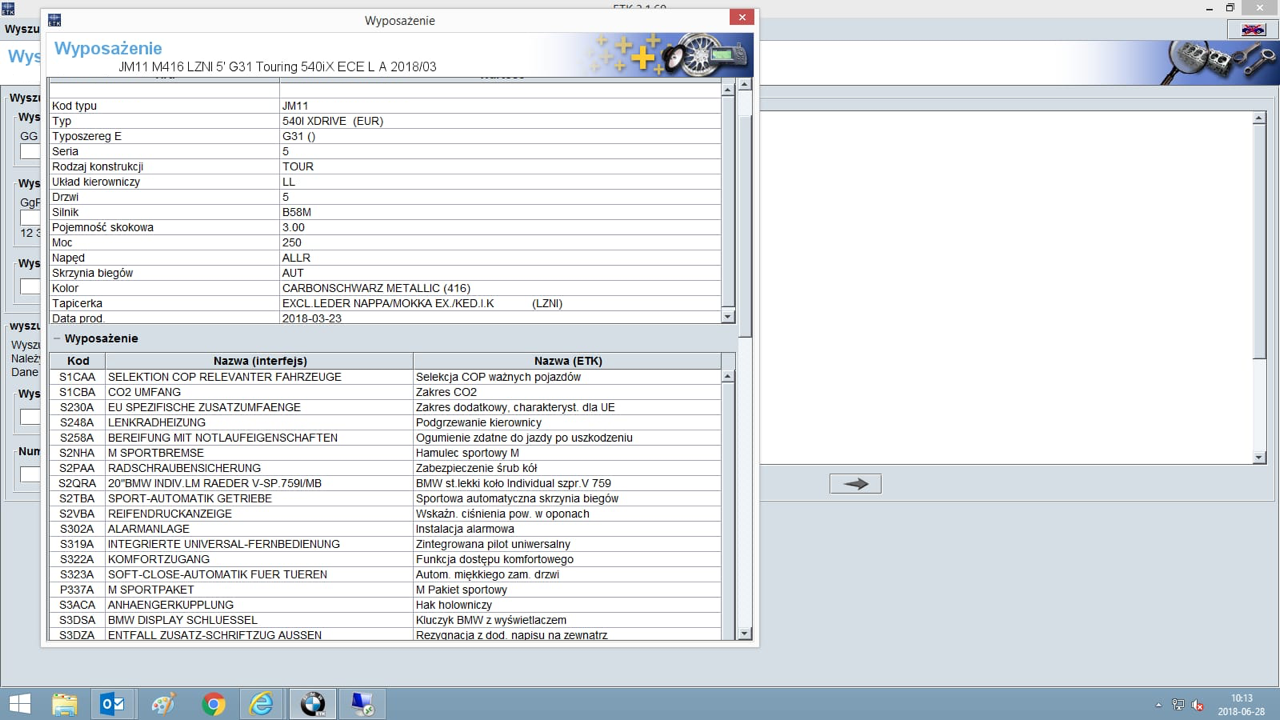Select the BMW DISPLAY SCHLUESSEL entry
The image size is (1280, 720).
182,620
